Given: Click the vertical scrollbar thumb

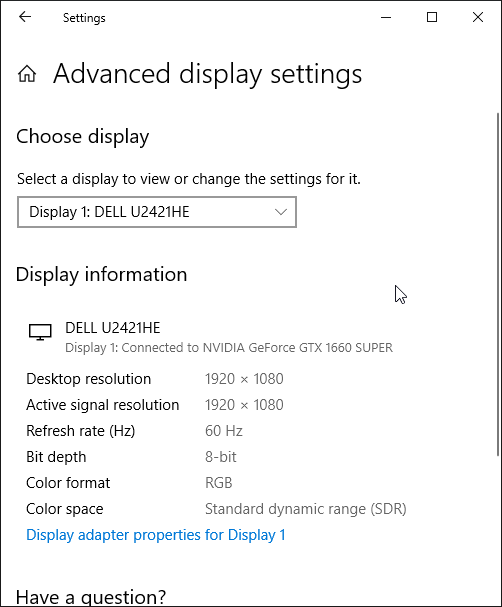Looking at the screenshot, I should (498, 285).
